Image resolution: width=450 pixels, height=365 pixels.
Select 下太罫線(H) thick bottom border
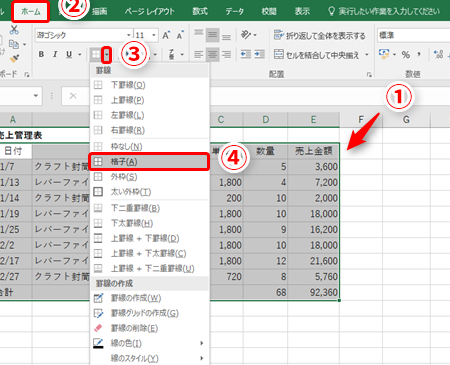tap(149, 223)
